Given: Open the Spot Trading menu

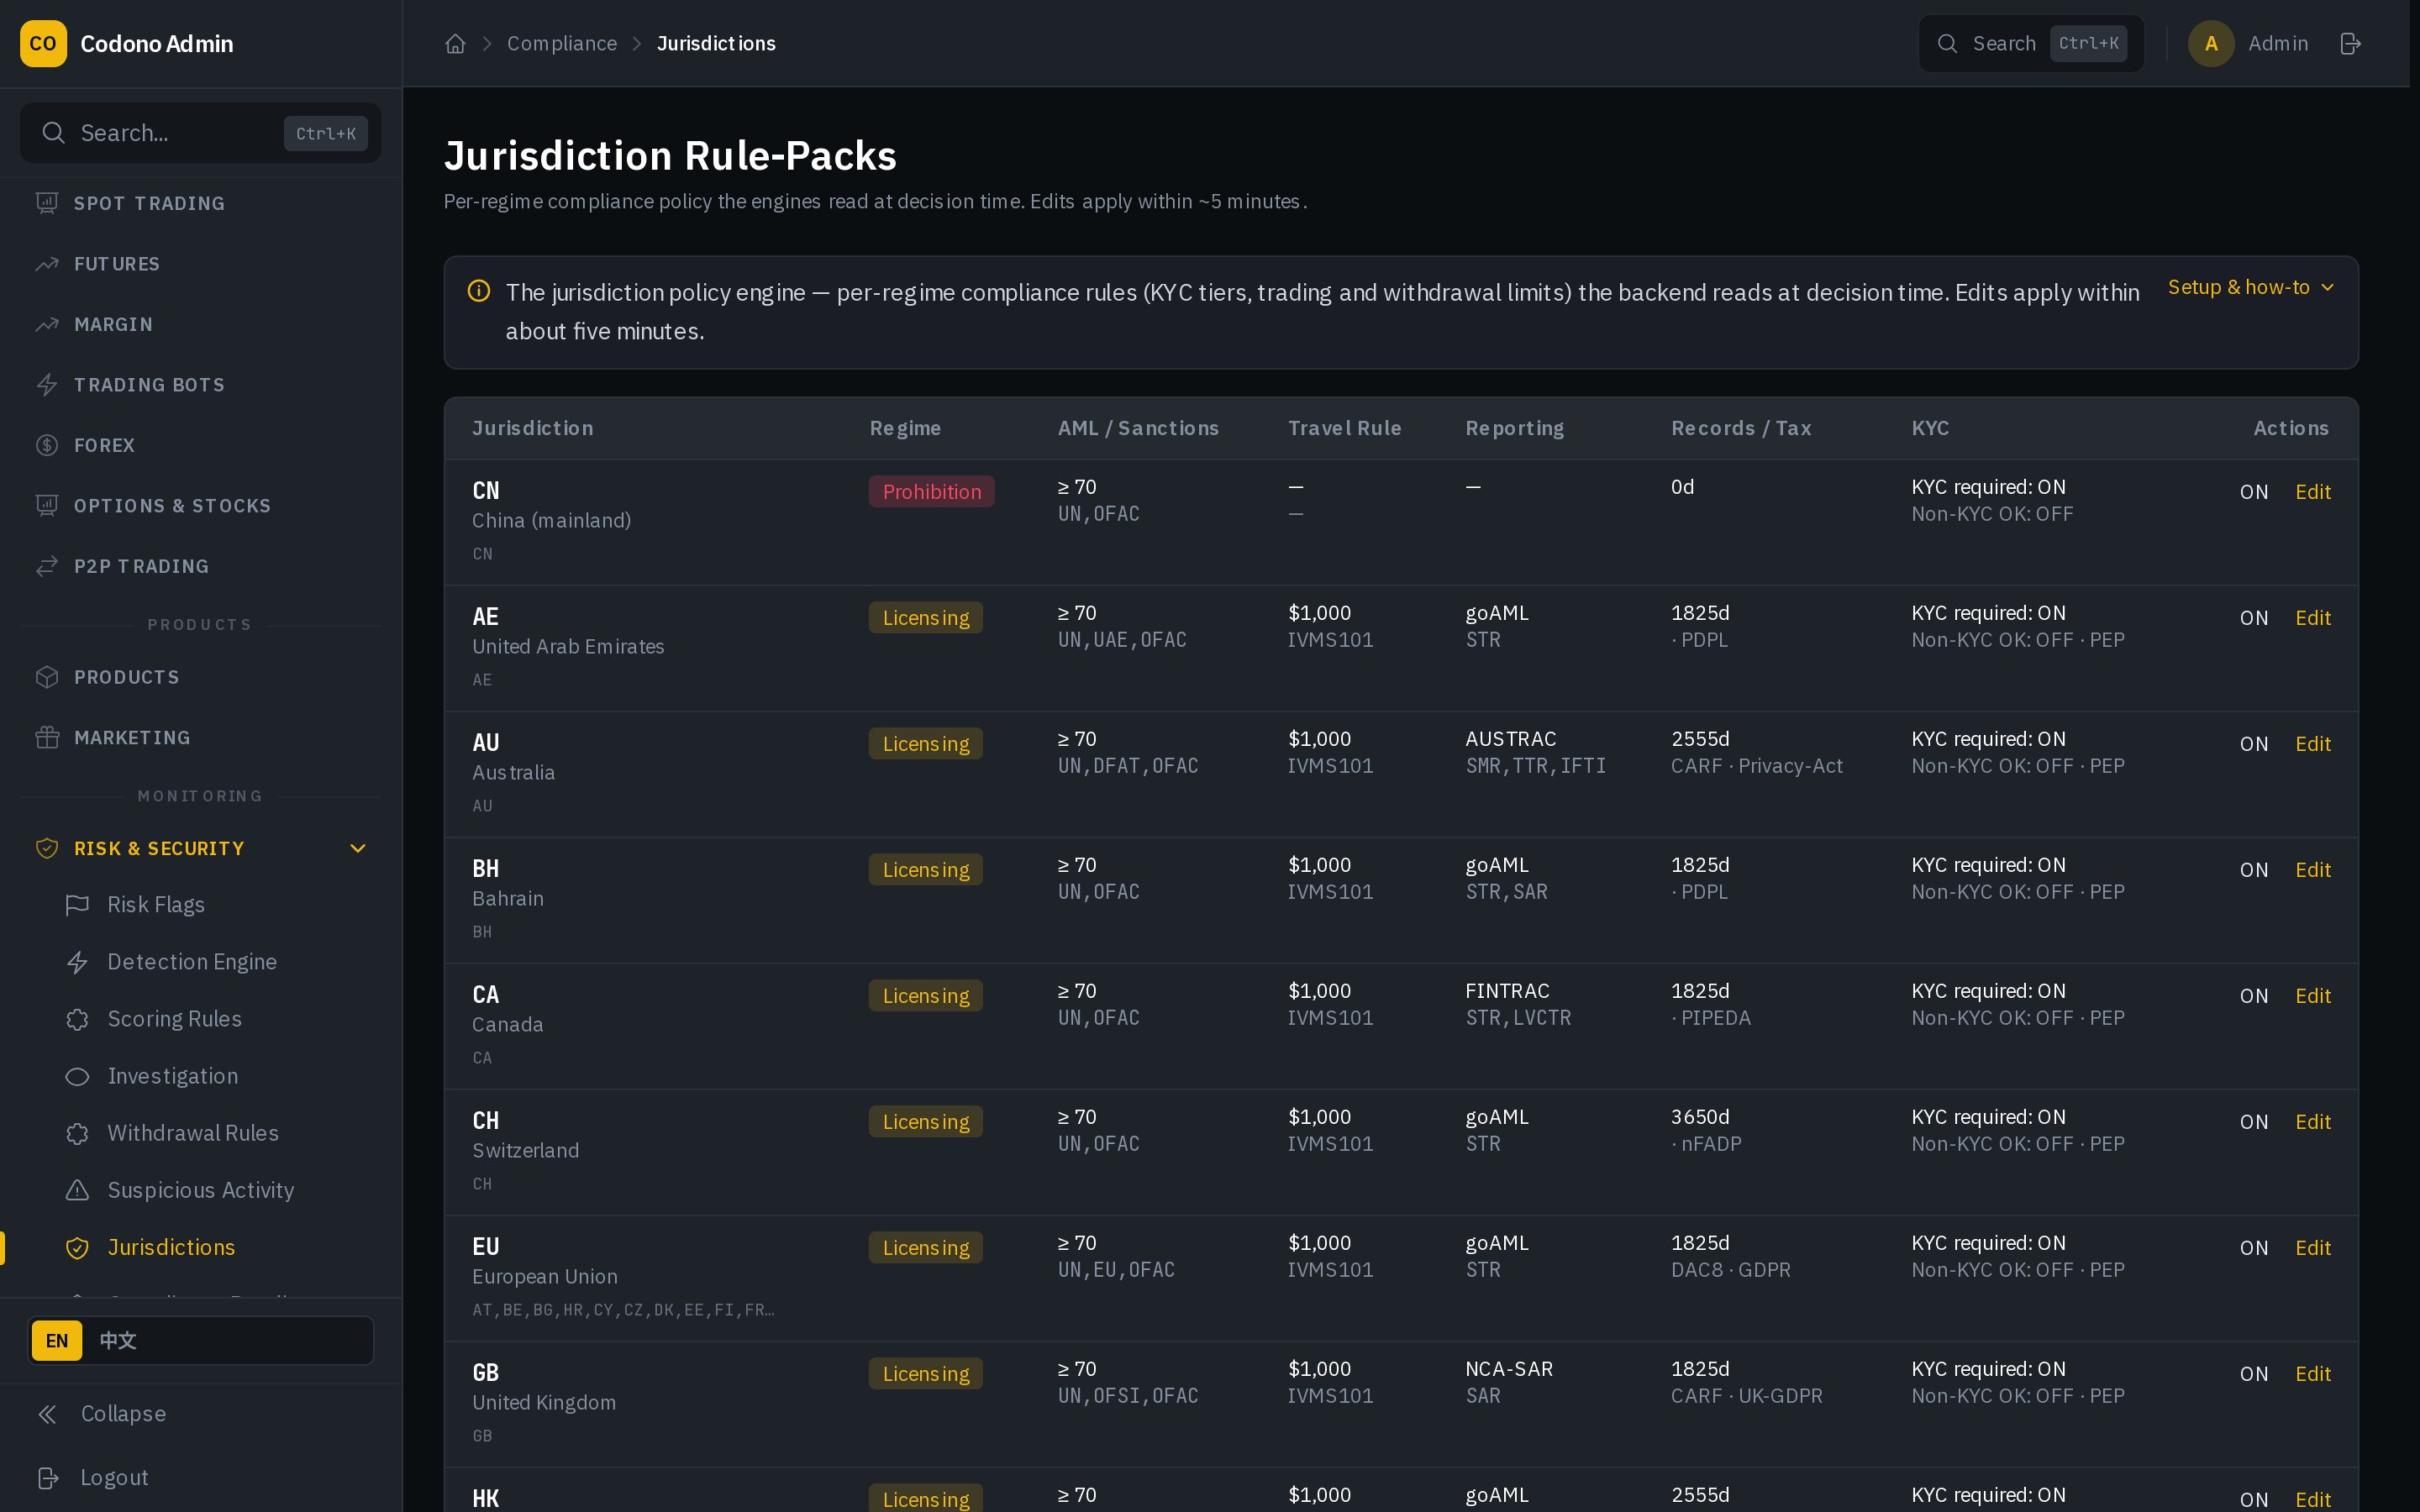Looking at the screenshot, I should click(200, 203).
